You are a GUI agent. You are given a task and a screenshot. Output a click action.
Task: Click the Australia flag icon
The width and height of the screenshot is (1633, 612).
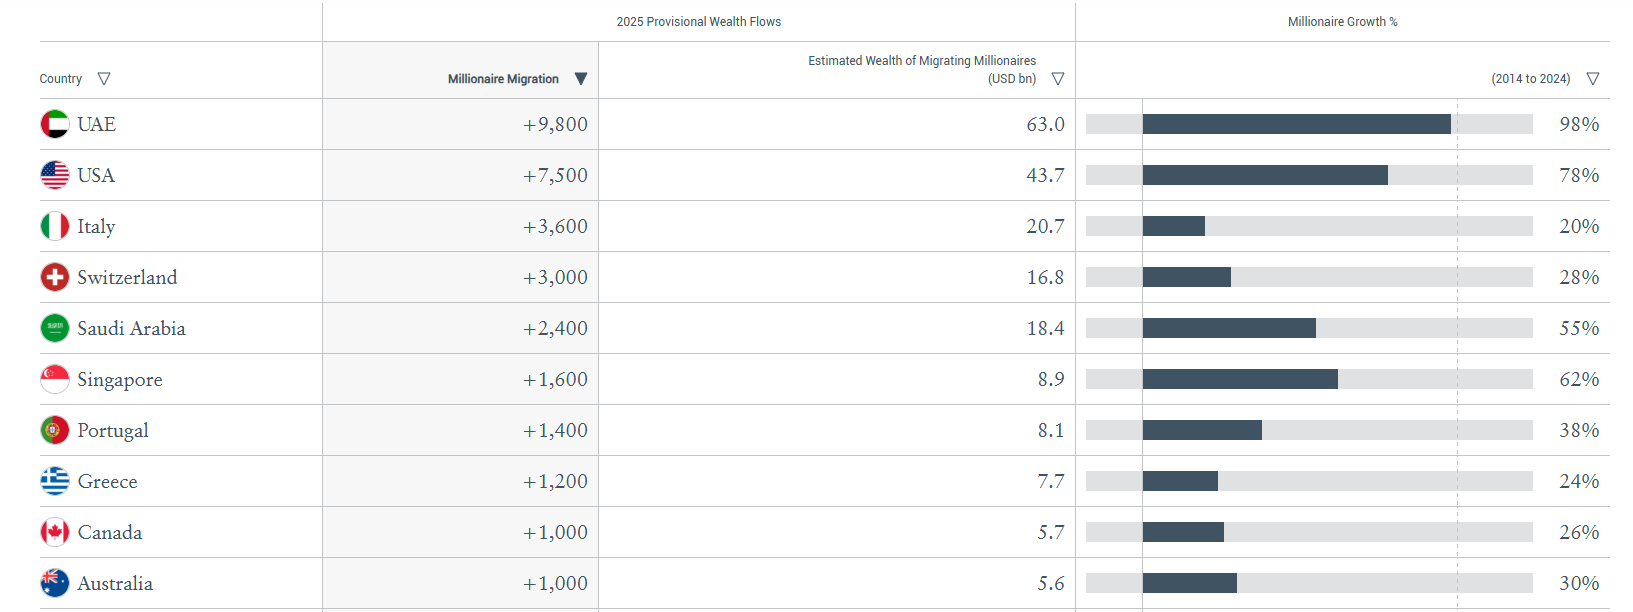click(x=55, y=583)
